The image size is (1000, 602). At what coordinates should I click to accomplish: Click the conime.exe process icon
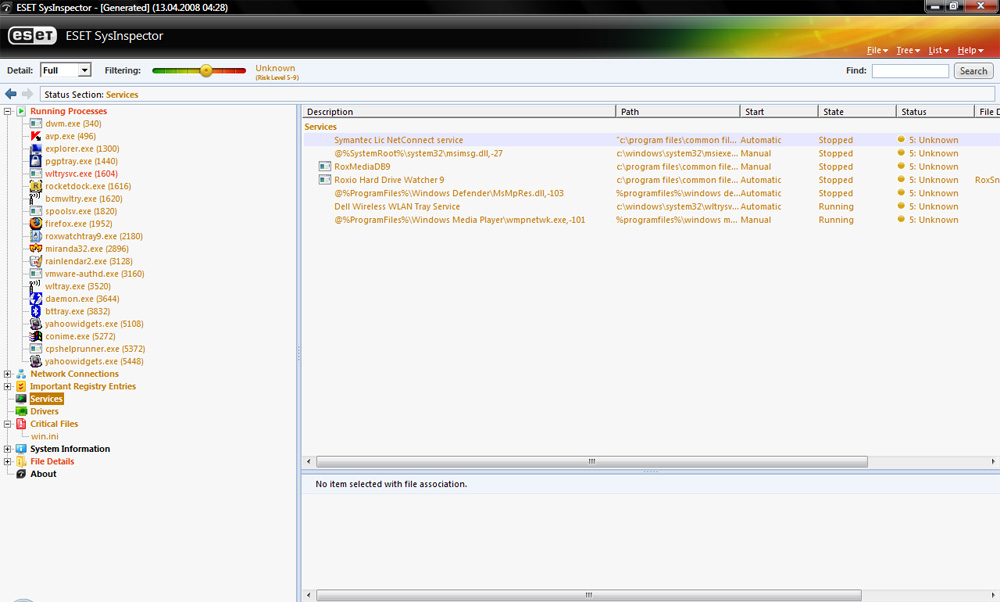coord(36,336)
